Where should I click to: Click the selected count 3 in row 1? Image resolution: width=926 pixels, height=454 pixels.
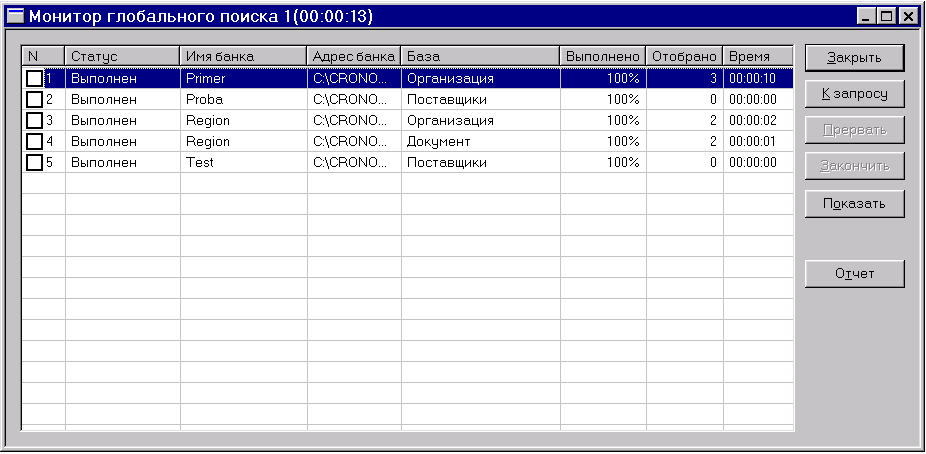tap(685, 78)
